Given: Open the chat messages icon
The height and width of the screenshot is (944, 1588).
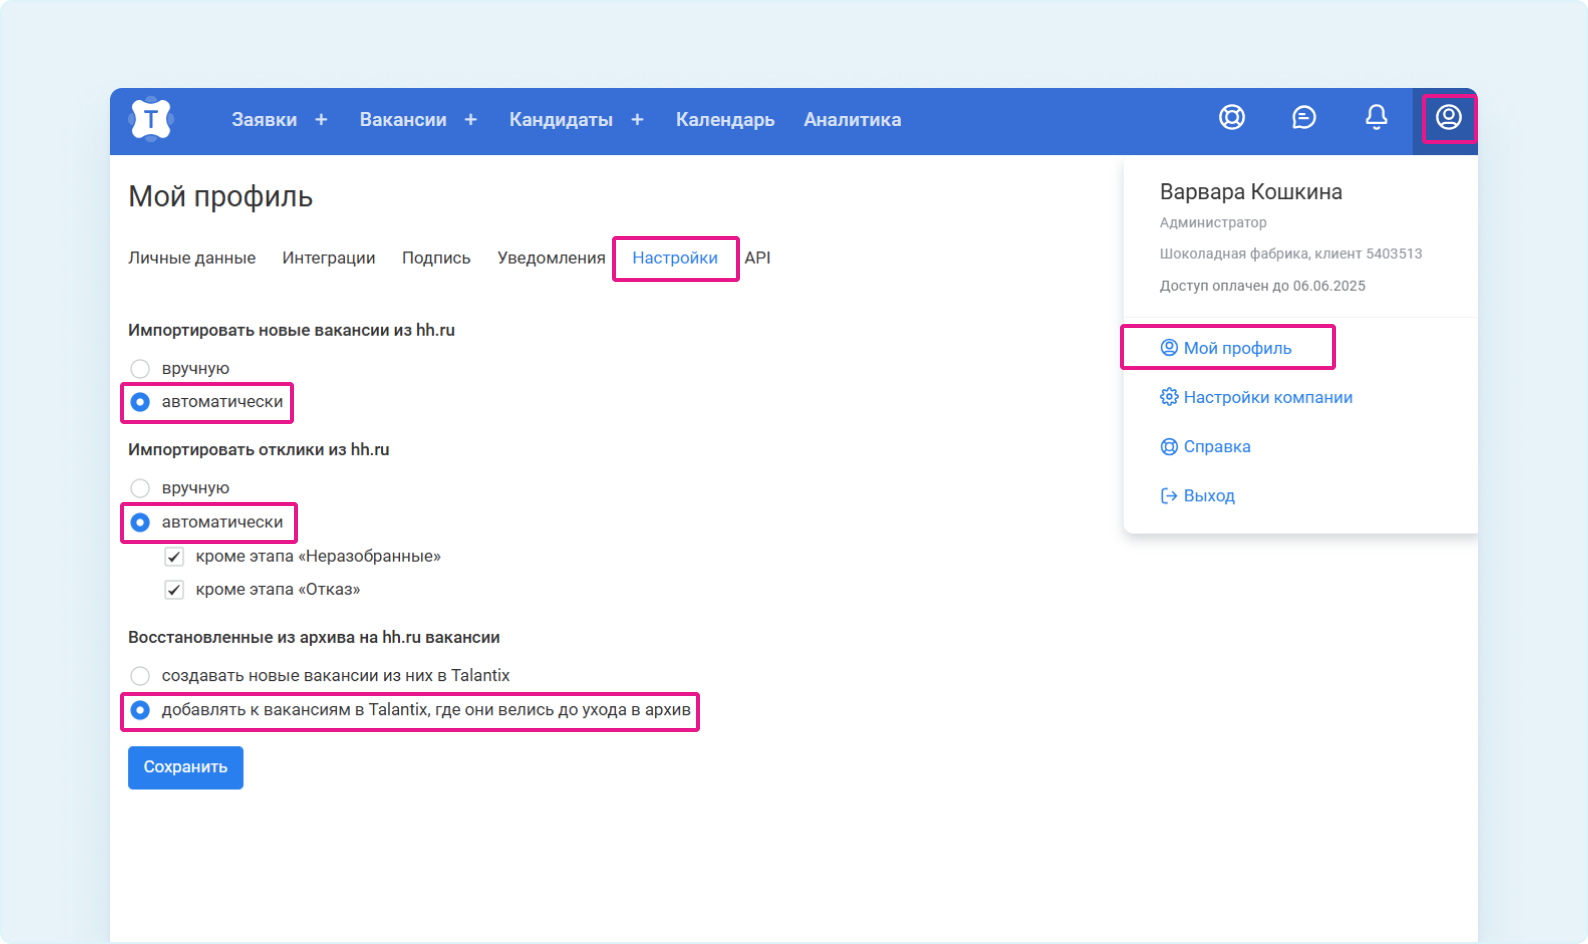Looking at the screenshot, I should click(x=1304, y=117).
